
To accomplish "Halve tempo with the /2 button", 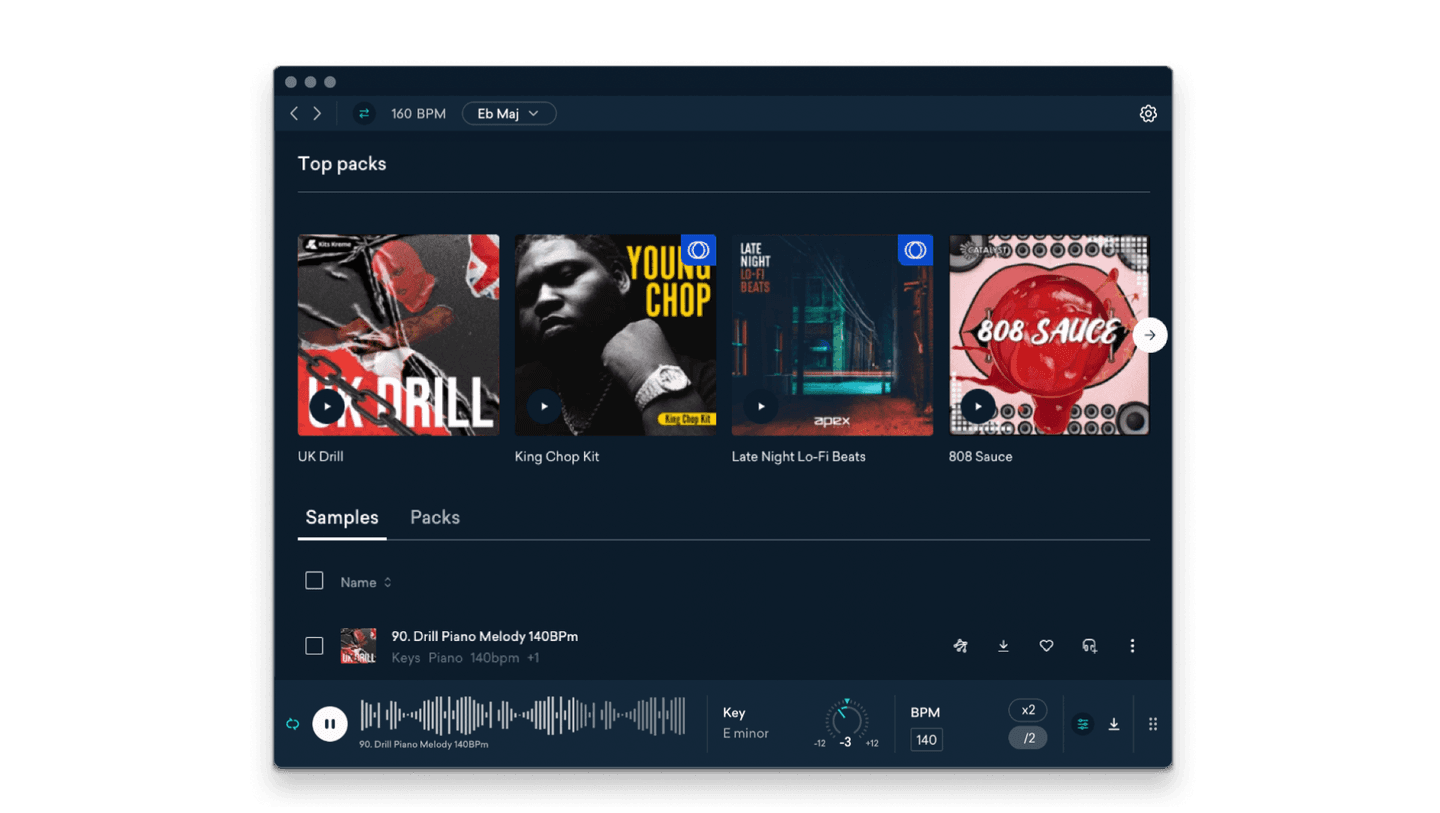I will 1028,738.
